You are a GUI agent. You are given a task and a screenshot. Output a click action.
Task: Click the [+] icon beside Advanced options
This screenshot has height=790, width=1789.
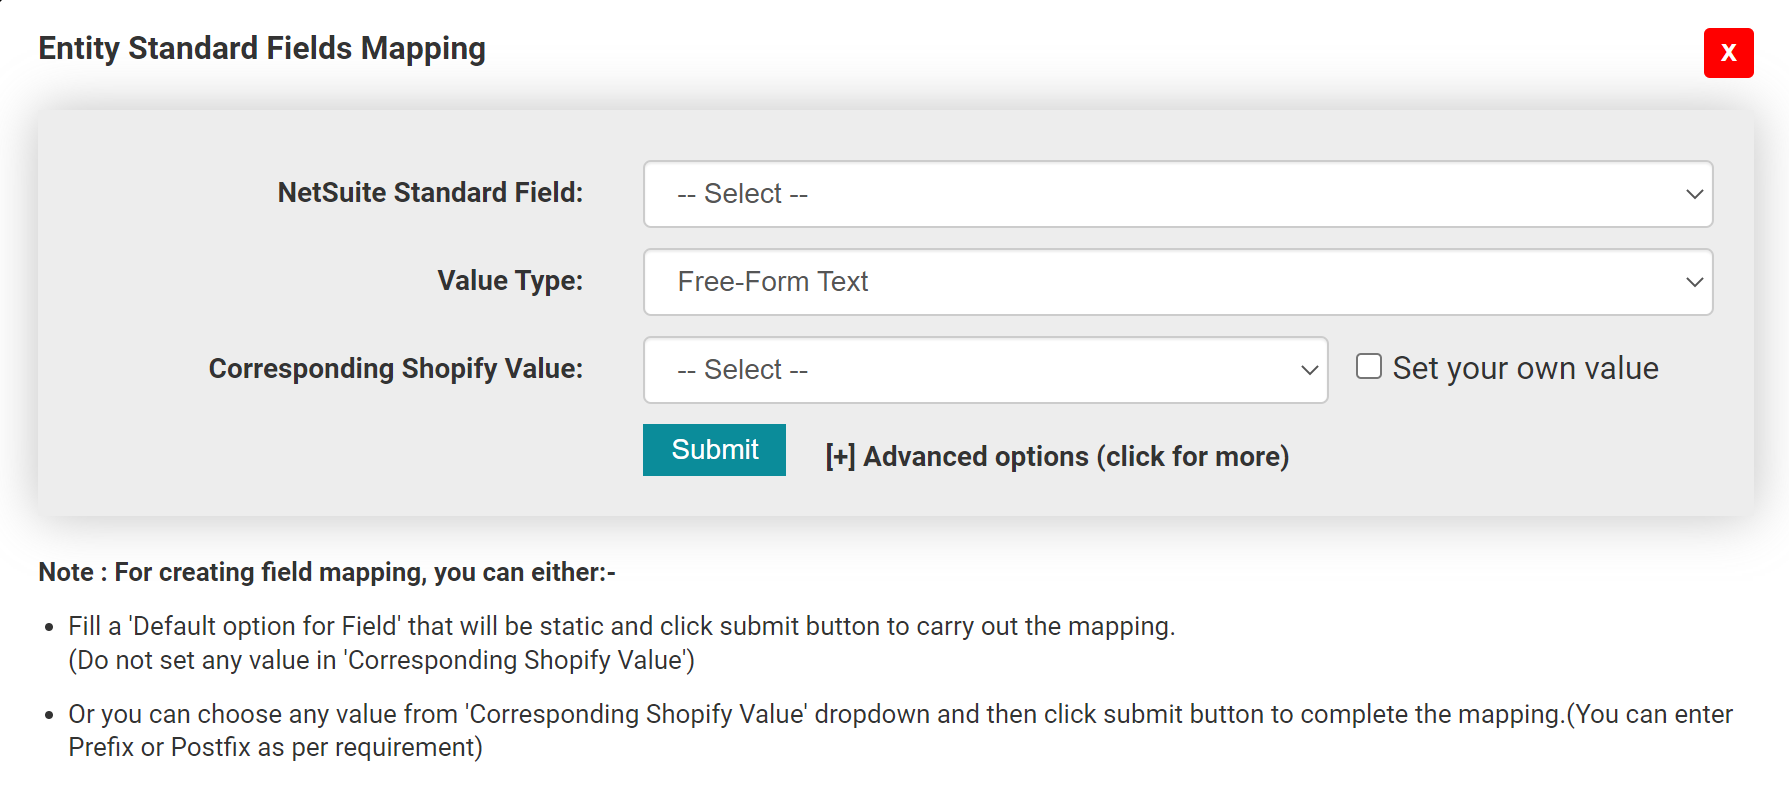pos(840,457)
